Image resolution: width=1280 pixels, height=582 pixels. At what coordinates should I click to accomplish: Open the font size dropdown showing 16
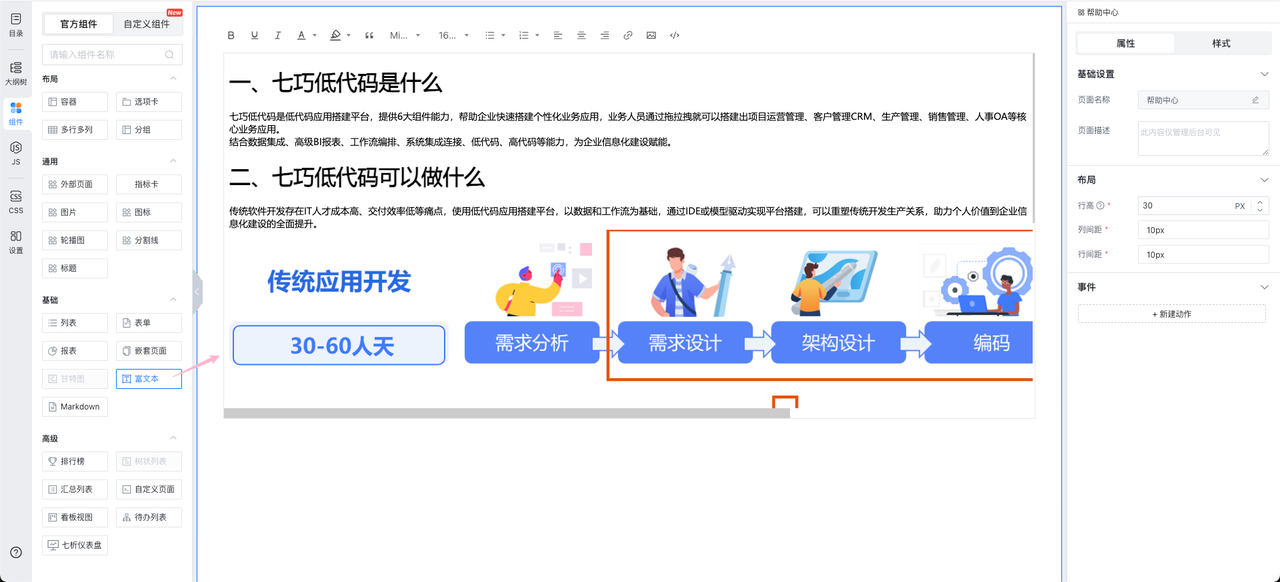[453, 35]
